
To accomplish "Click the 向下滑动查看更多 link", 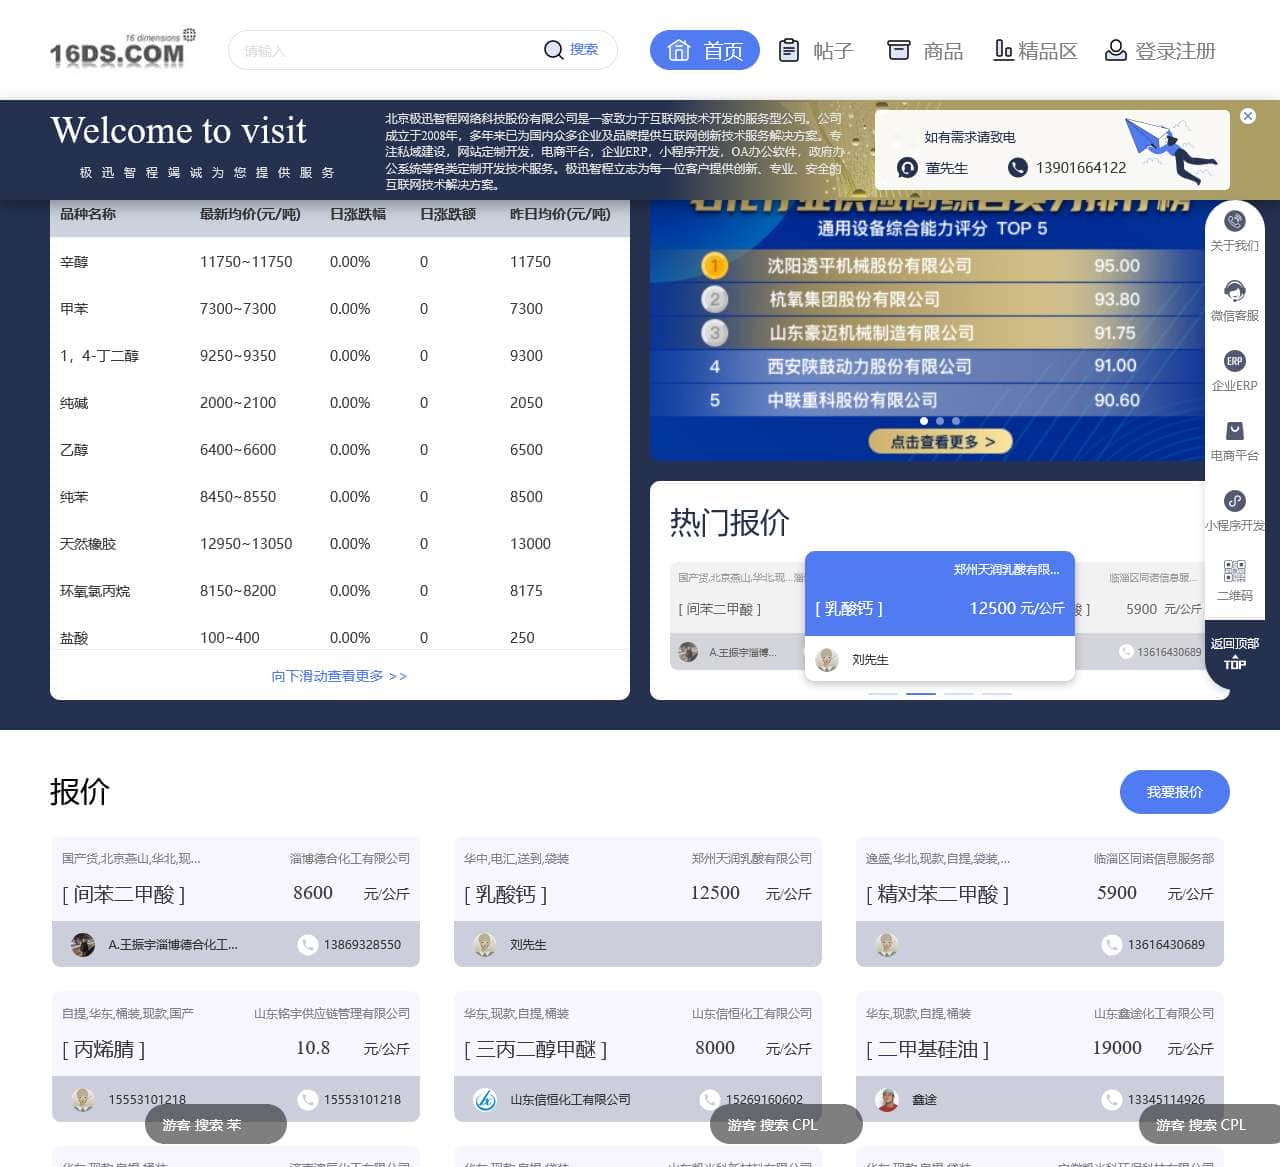I will pos(338,676).
